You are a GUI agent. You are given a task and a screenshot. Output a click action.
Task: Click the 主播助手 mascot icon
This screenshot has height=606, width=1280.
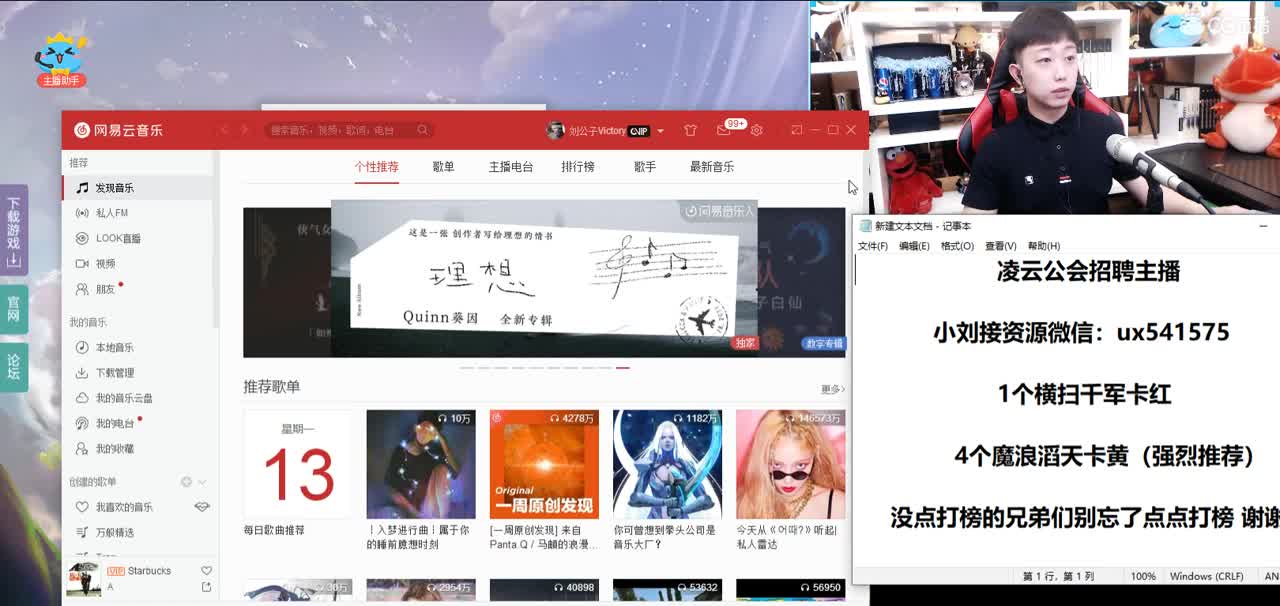(x=60, y=60)
